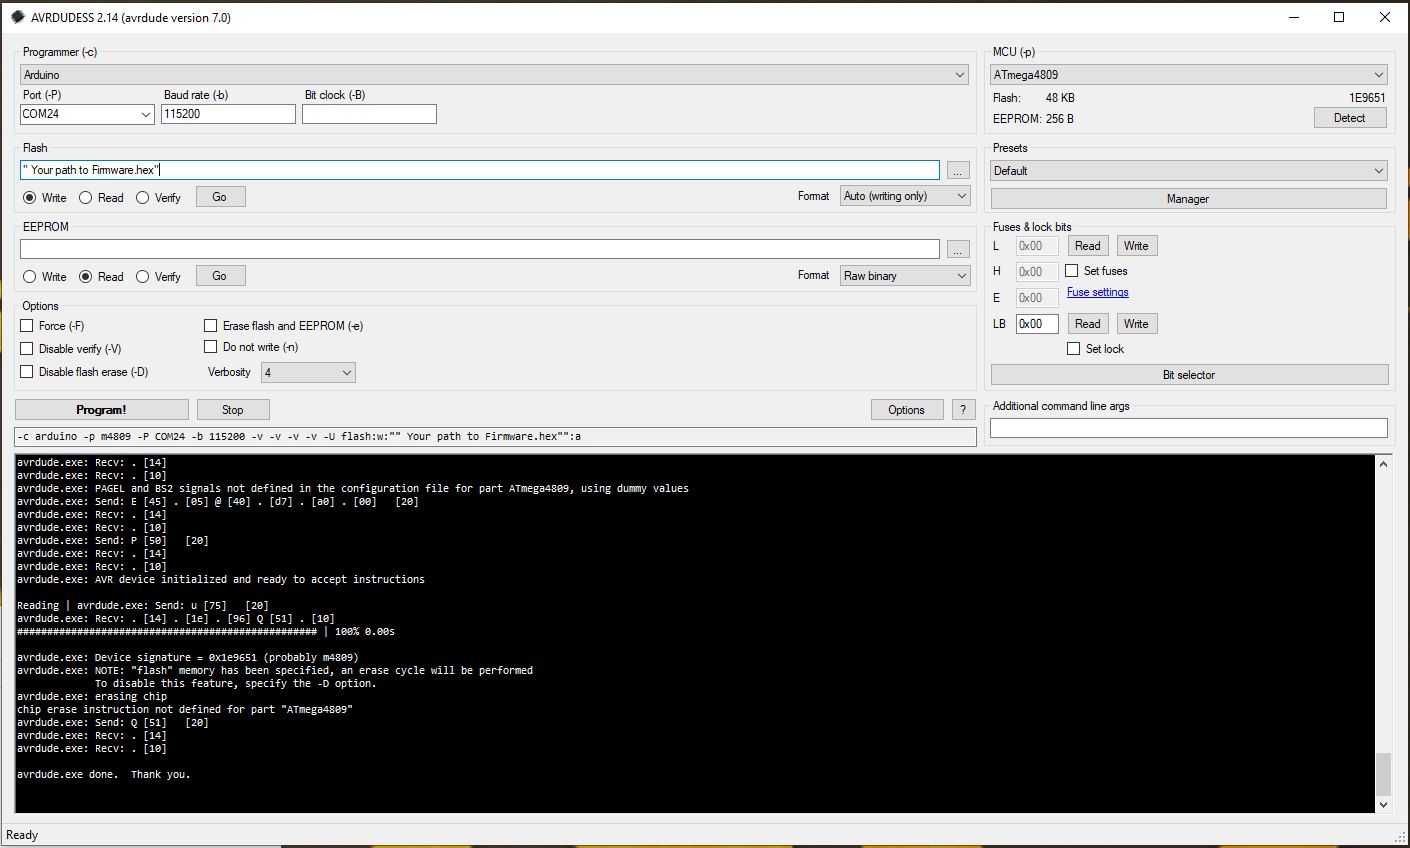1410x848 pixels.
Task: Enable the Set lock checkbox
Action: [1073, 349]
